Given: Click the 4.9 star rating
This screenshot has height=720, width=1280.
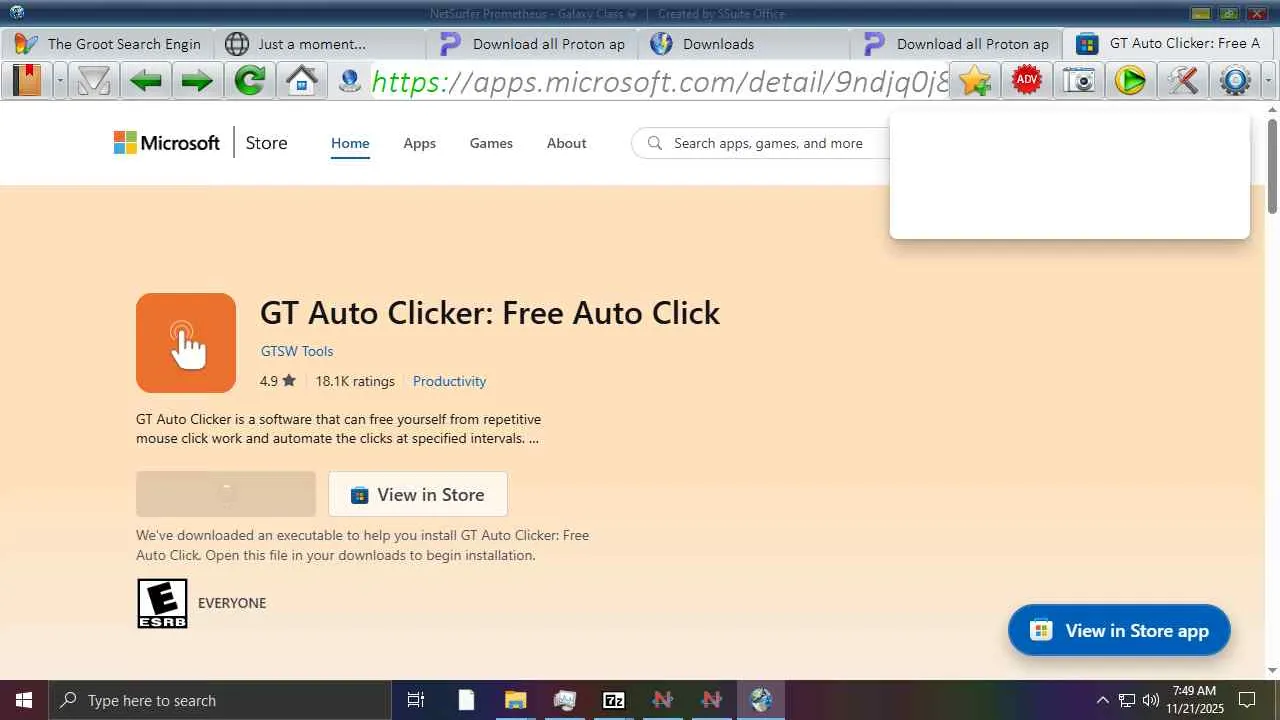Looking at the screenshot, I should (278, 381).
